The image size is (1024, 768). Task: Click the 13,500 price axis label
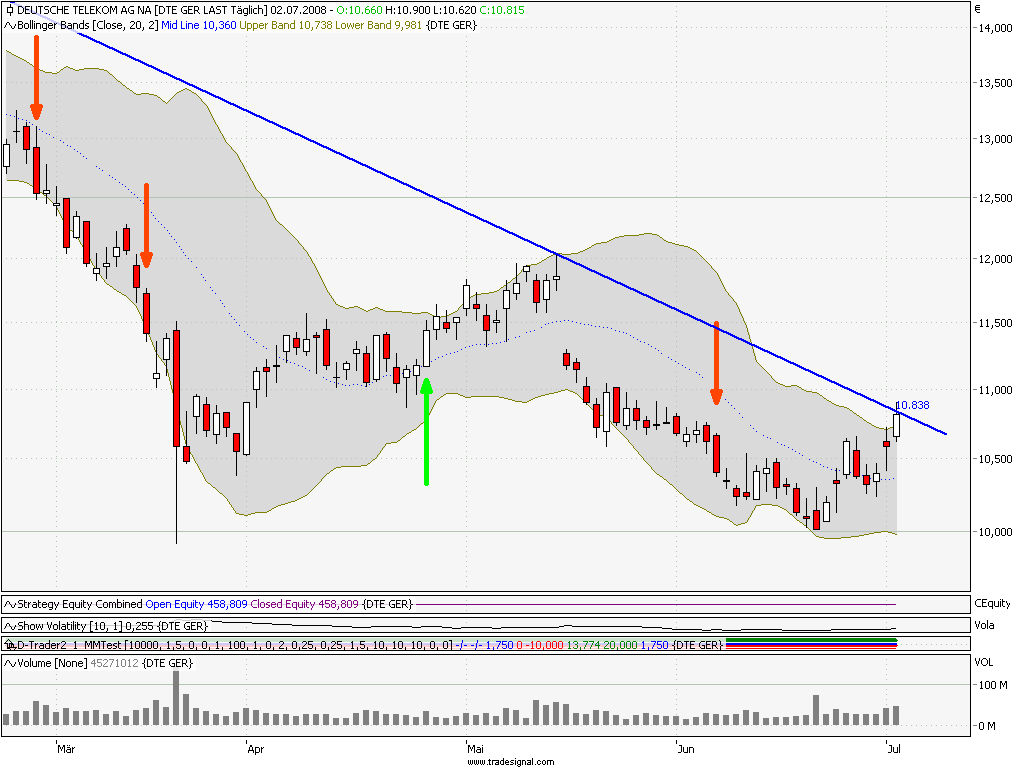pos(995,83)
